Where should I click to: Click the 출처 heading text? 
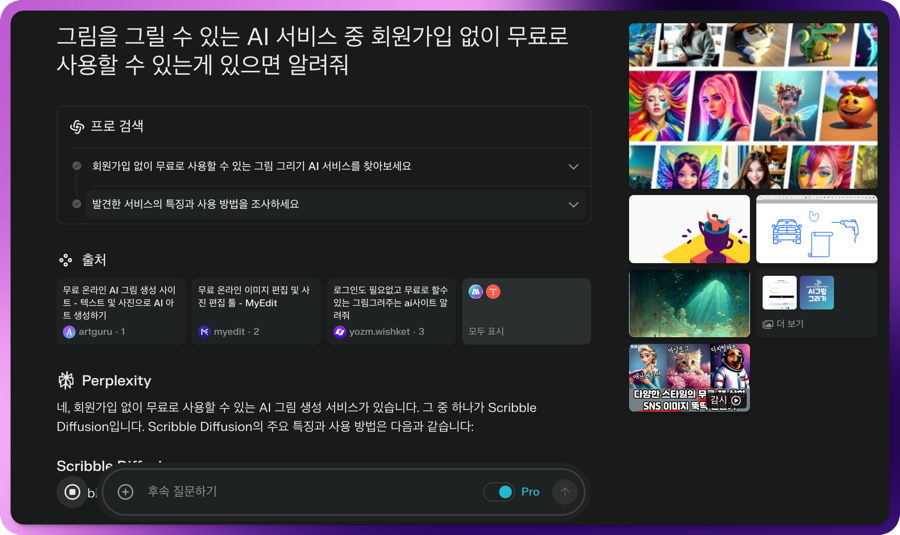click(x=94, y=260)
